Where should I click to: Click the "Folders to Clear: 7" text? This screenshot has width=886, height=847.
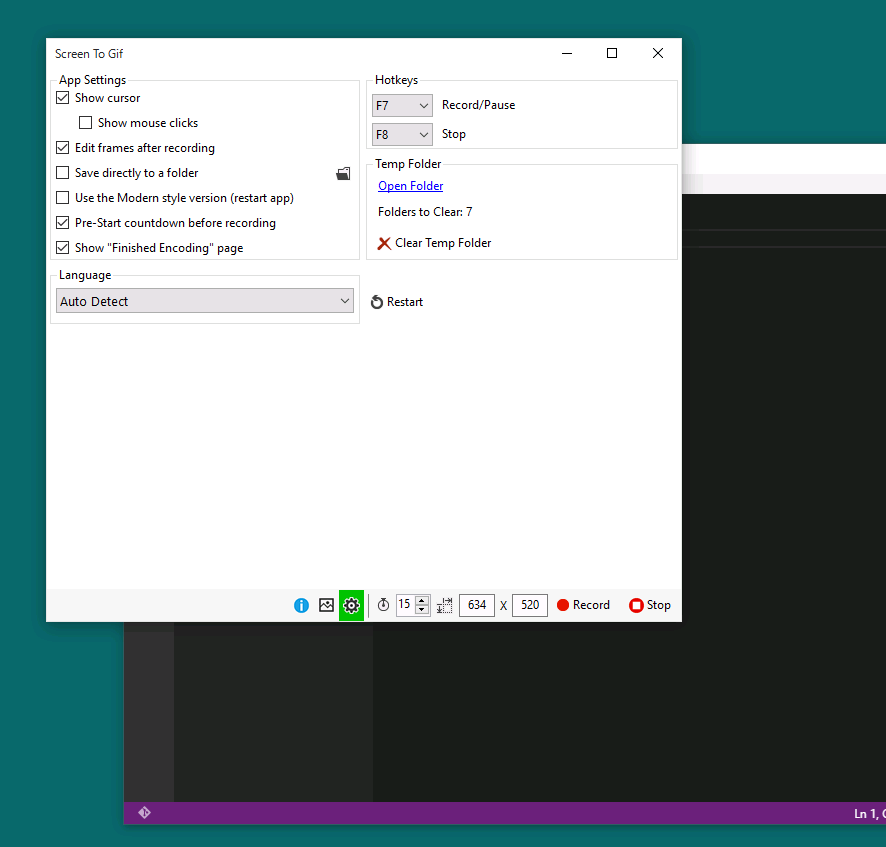(x=425, y=212)
